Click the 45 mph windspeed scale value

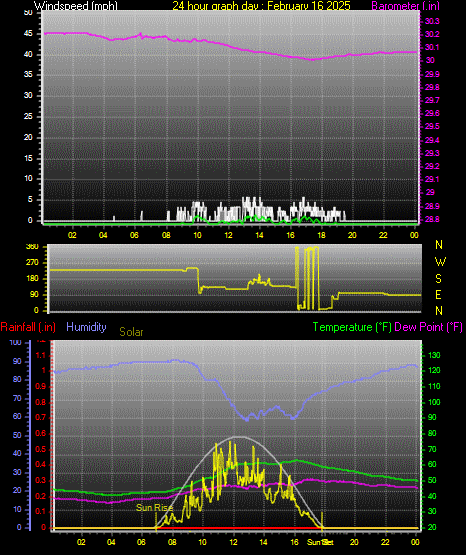pos(28,34)
